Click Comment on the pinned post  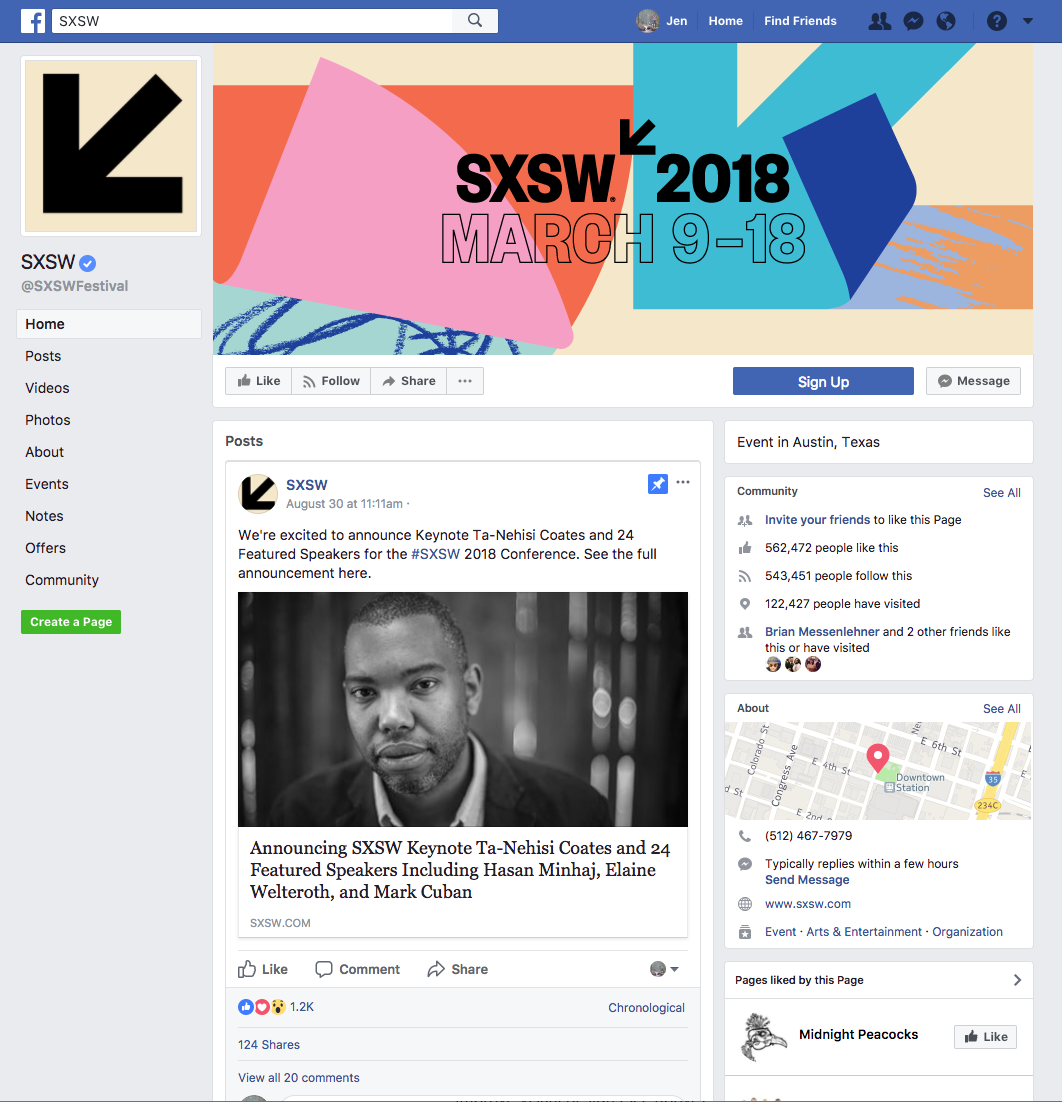(357, 969)
